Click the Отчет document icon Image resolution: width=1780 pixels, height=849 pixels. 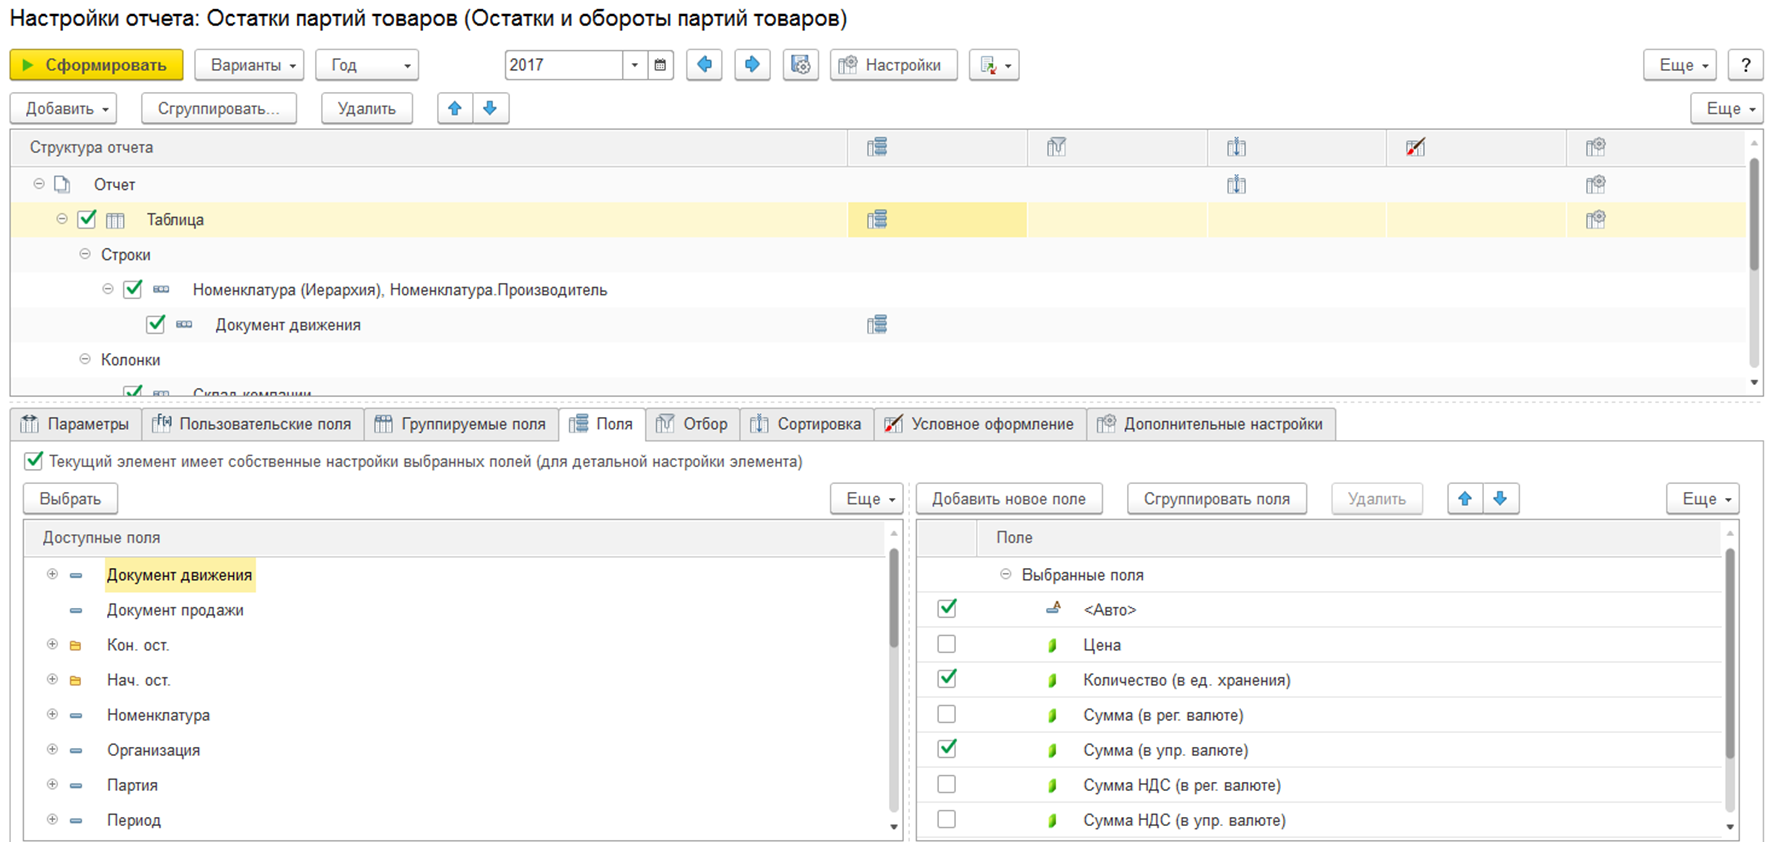click(x=62, y=184)
